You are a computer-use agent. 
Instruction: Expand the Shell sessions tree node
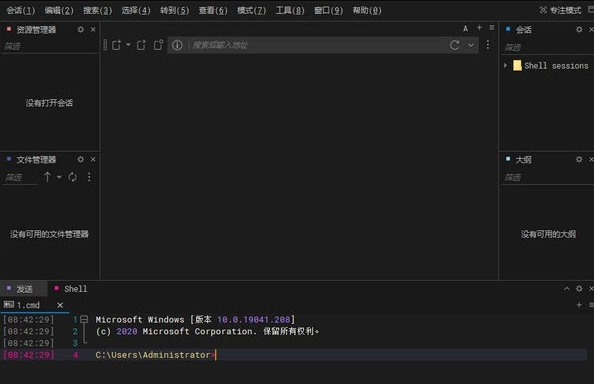[505, 66]
